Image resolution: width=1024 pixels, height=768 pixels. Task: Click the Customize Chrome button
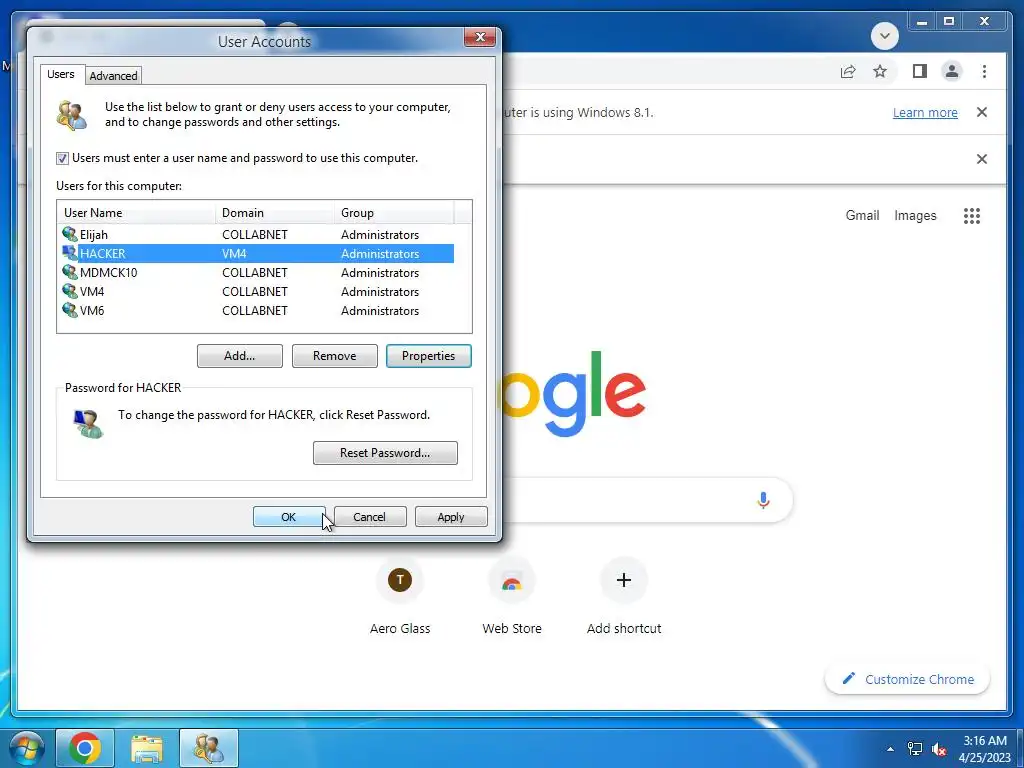point(907,679)
